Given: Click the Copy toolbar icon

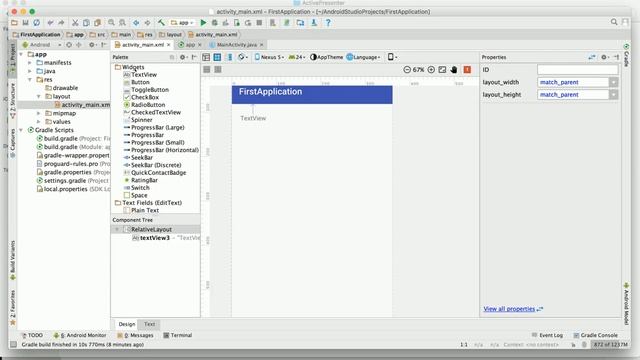Looking at the screenshot, I should point(86,23).
